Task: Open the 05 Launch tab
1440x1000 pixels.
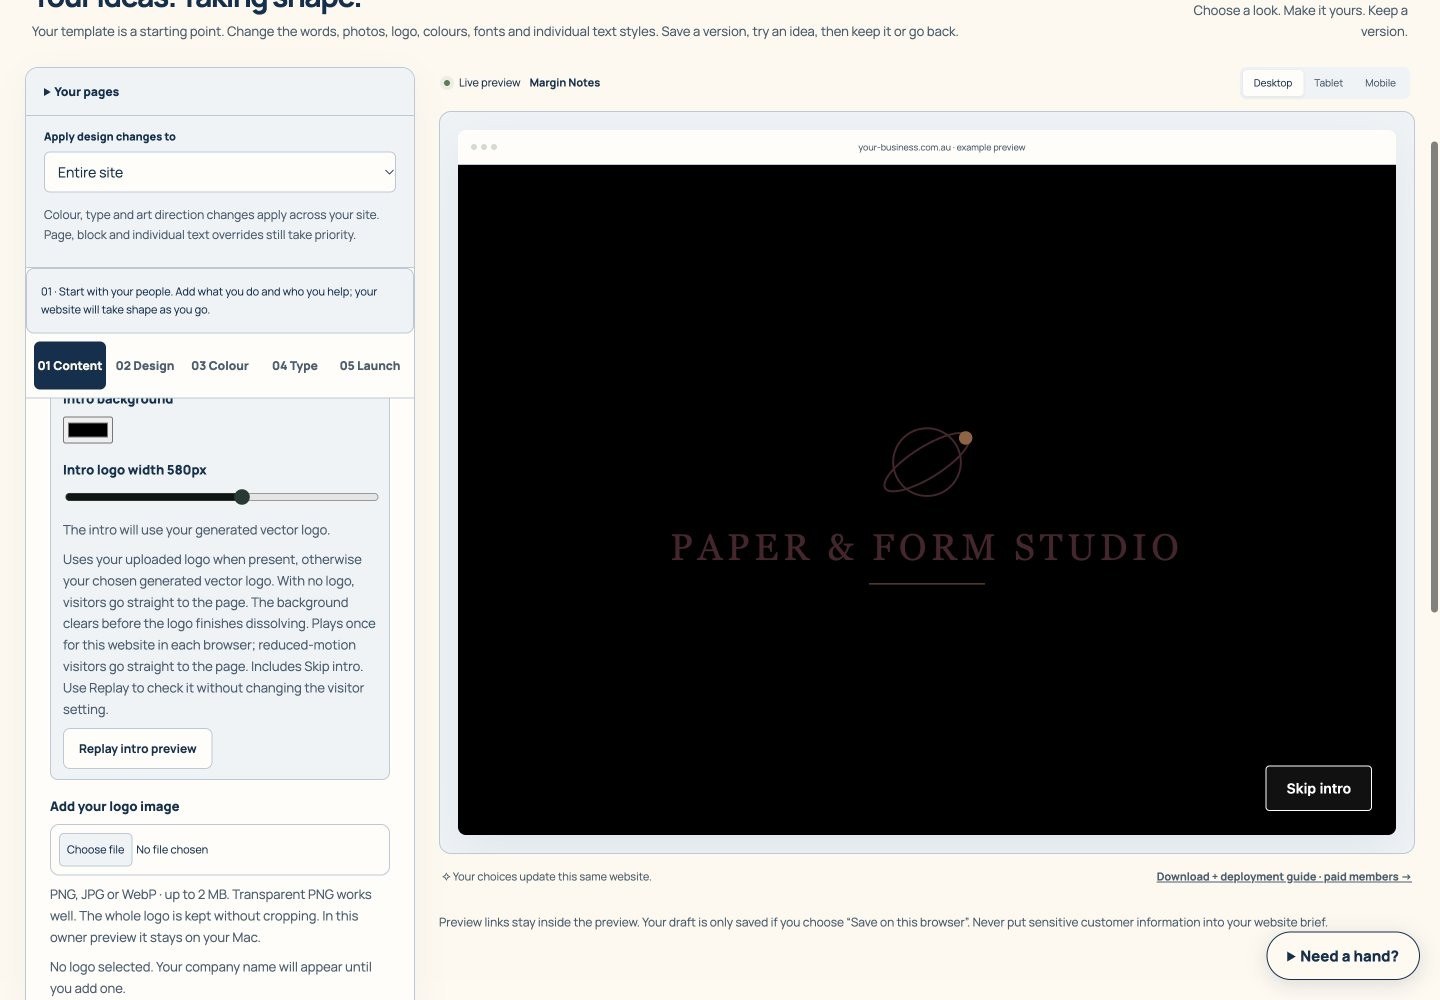Action: [370, 366]
